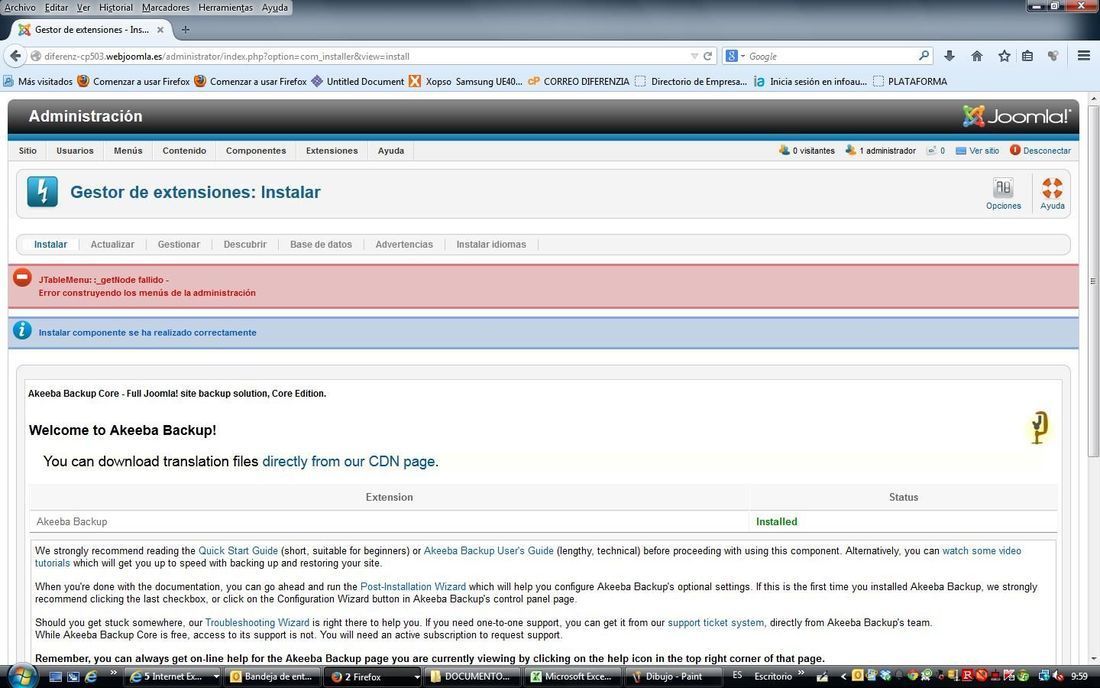
Task: Click 1 administrador status item
Action: 880,151
